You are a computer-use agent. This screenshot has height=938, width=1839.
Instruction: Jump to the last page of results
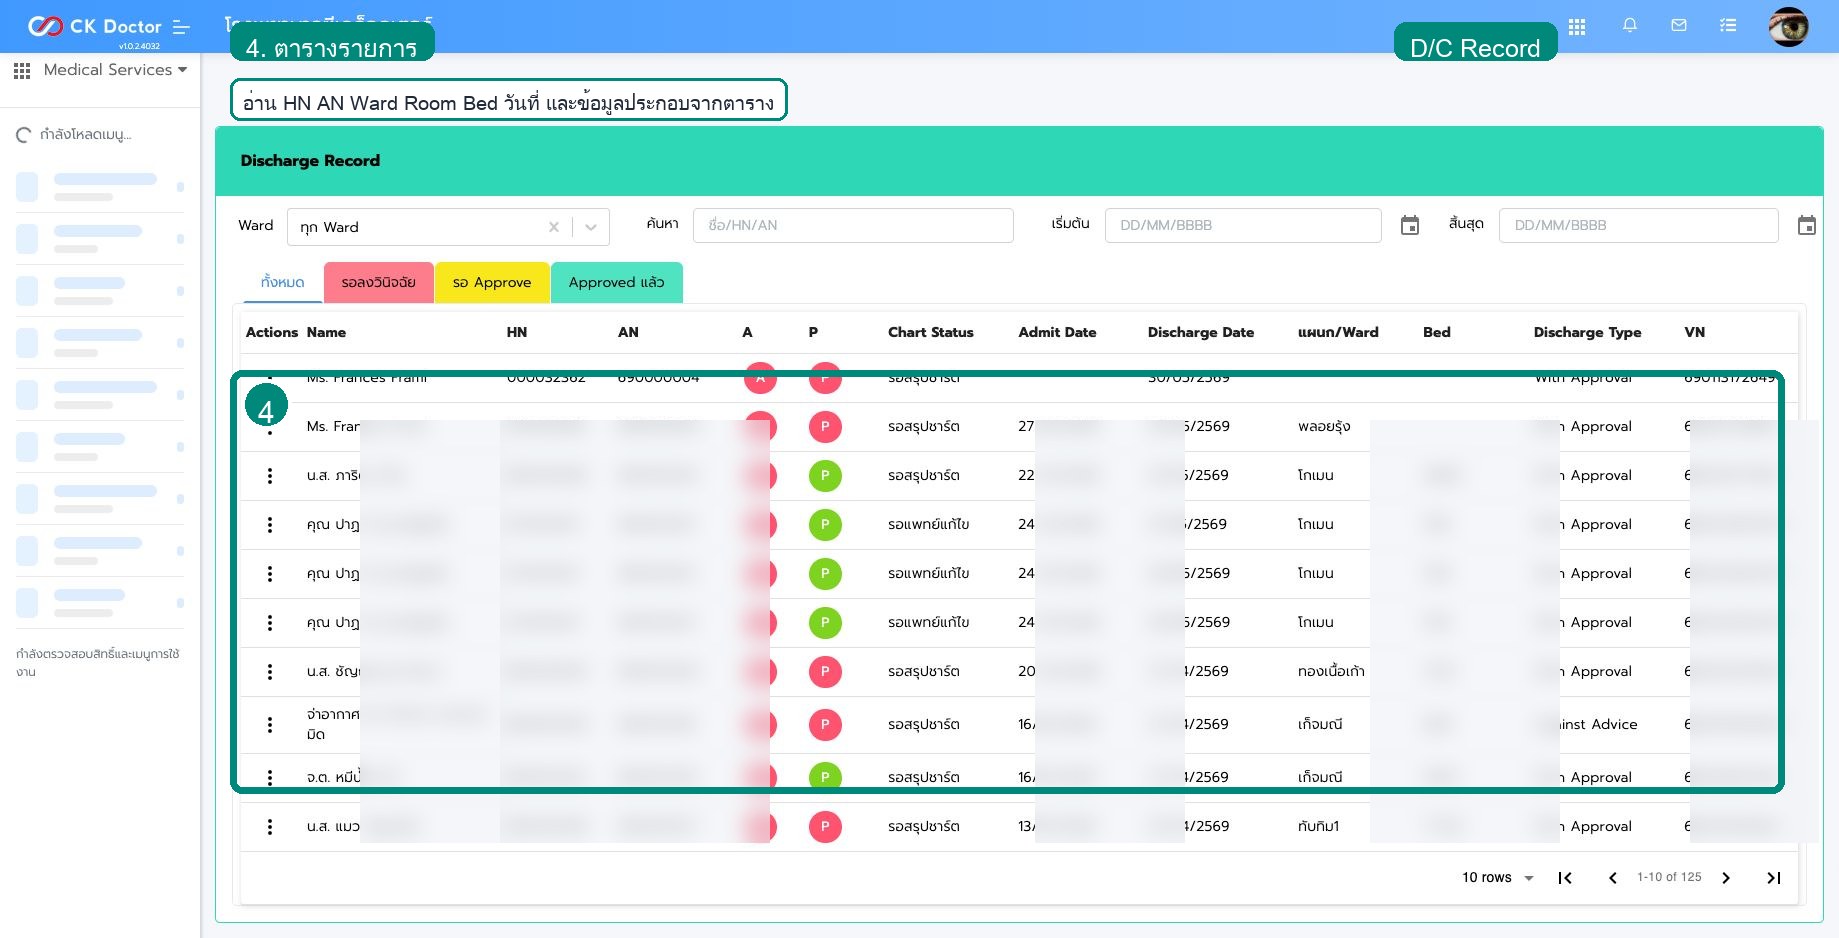1774,878
